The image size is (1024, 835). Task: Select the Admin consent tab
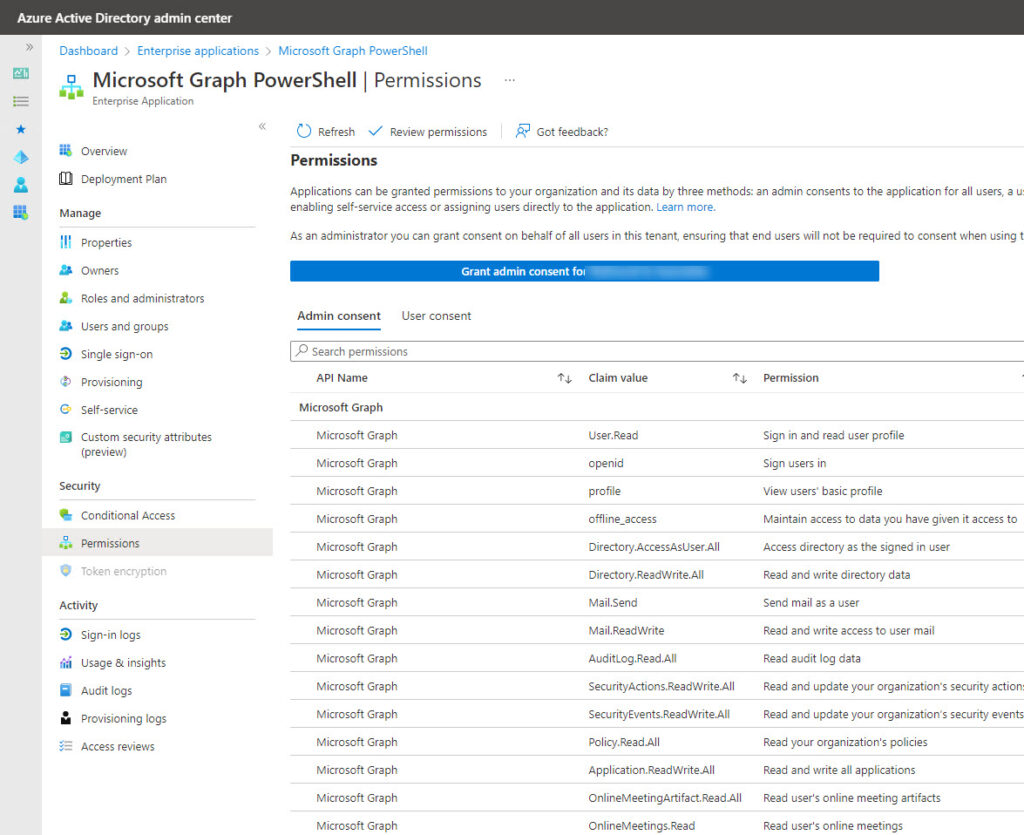coord(338,315)
